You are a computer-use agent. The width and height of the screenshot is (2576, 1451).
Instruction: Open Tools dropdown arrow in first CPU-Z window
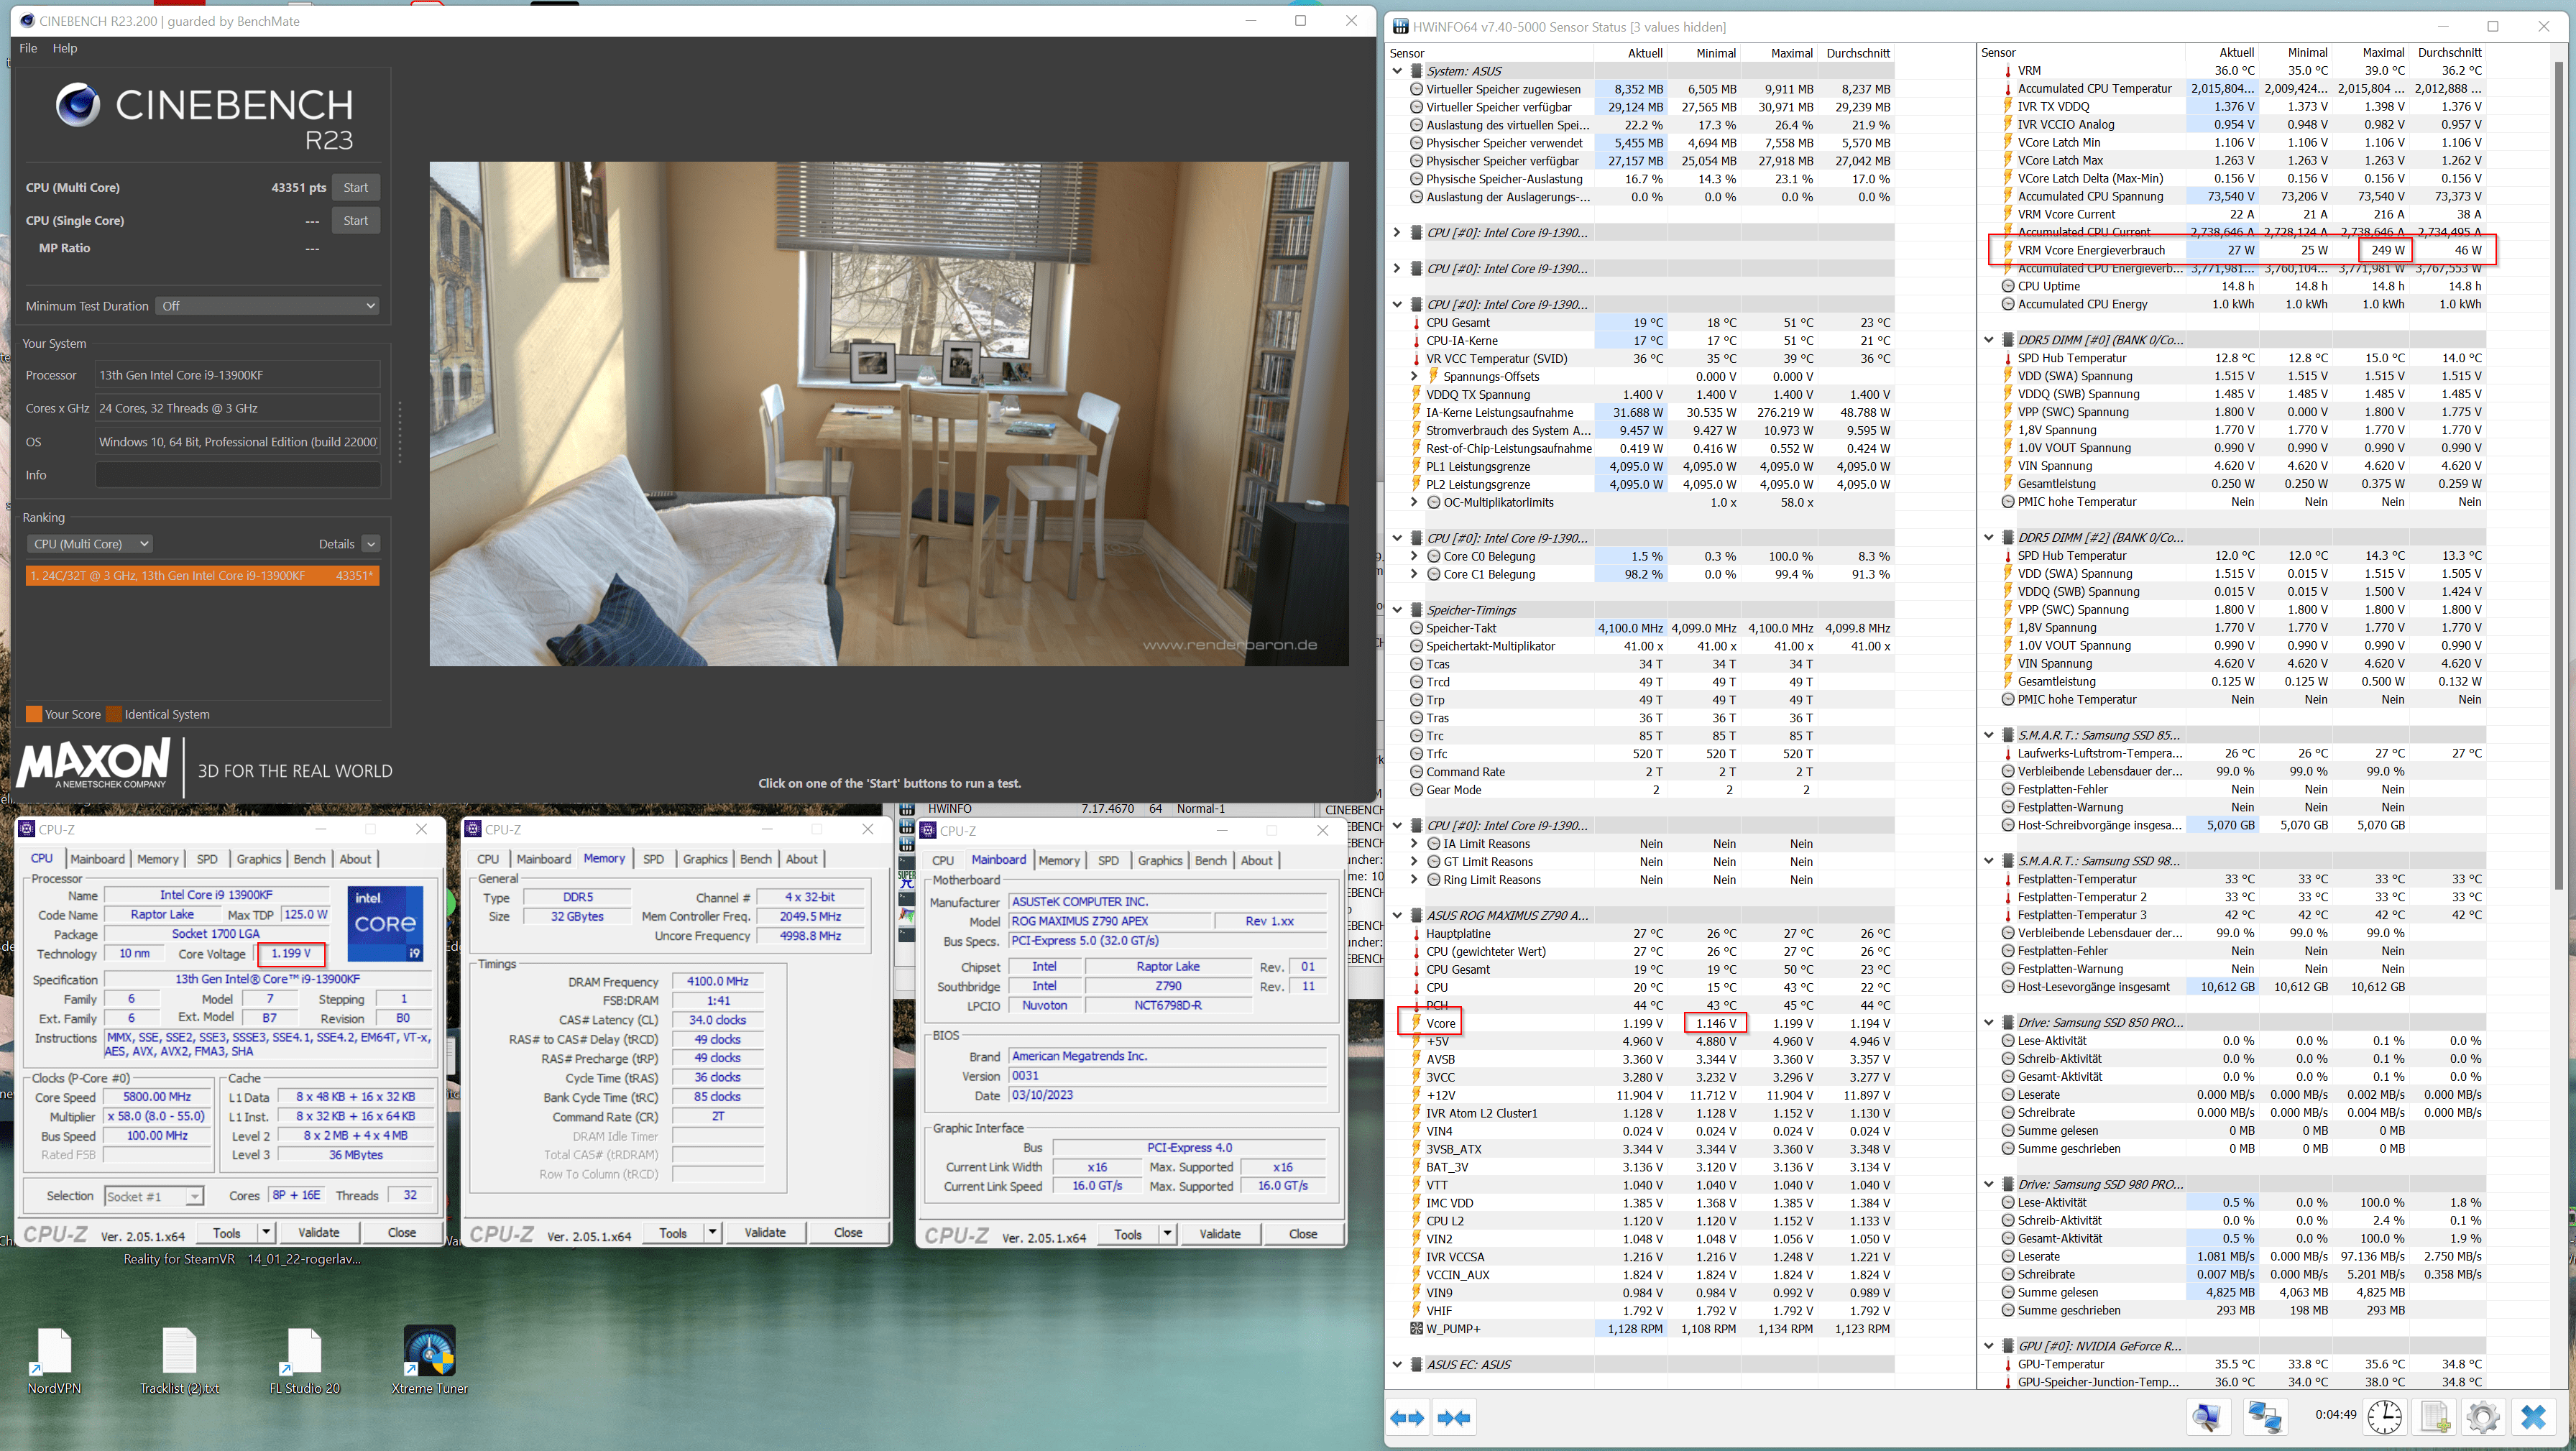pyautogui.click(x=266, y=1233)
